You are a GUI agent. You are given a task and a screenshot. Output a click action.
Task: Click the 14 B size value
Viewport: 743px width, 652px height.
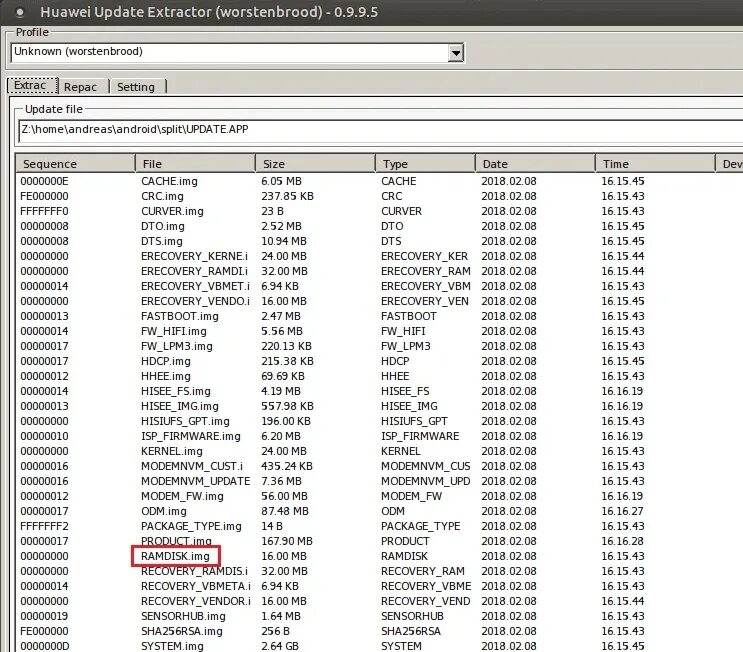tap(272, 526)
